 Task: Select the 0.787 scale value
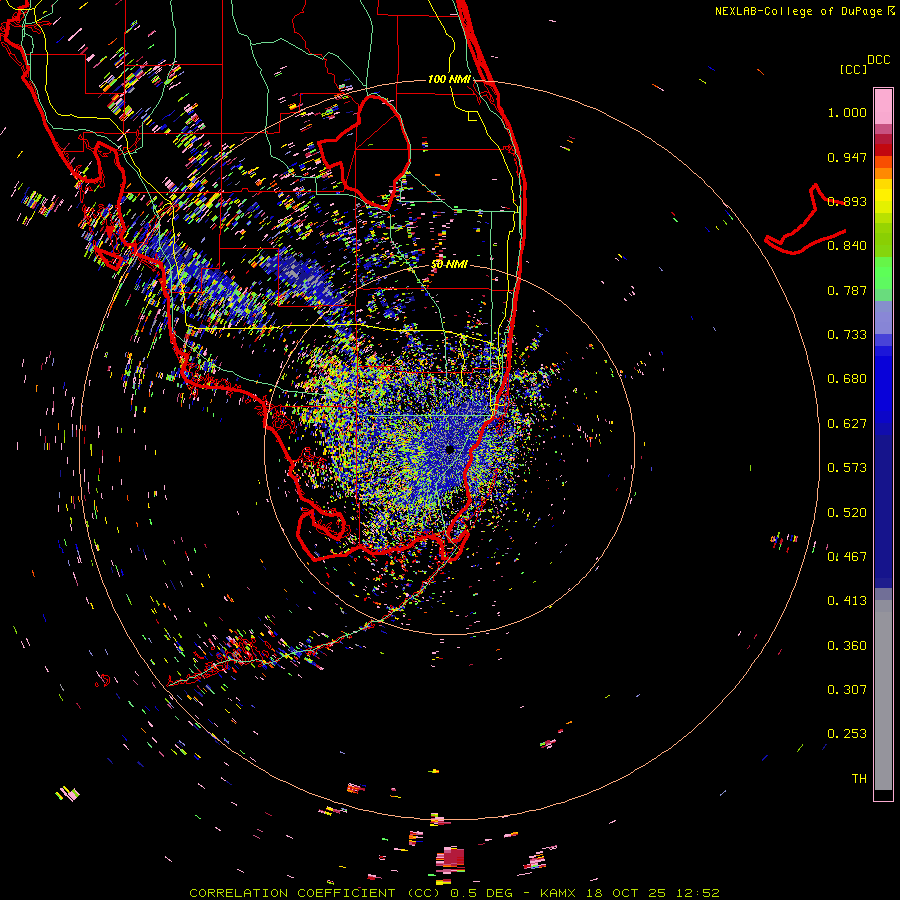pyautogui.click(x=847, y=290)
